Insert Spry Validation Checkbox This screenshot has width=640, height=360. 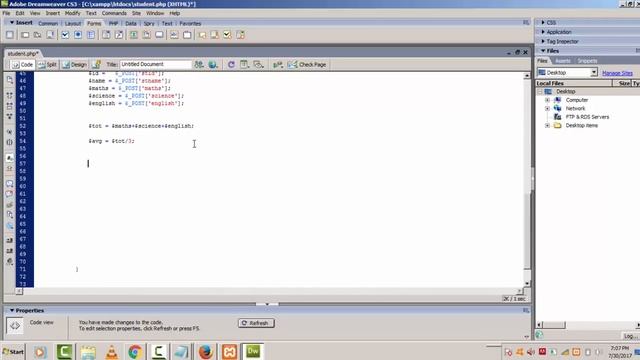227,35
